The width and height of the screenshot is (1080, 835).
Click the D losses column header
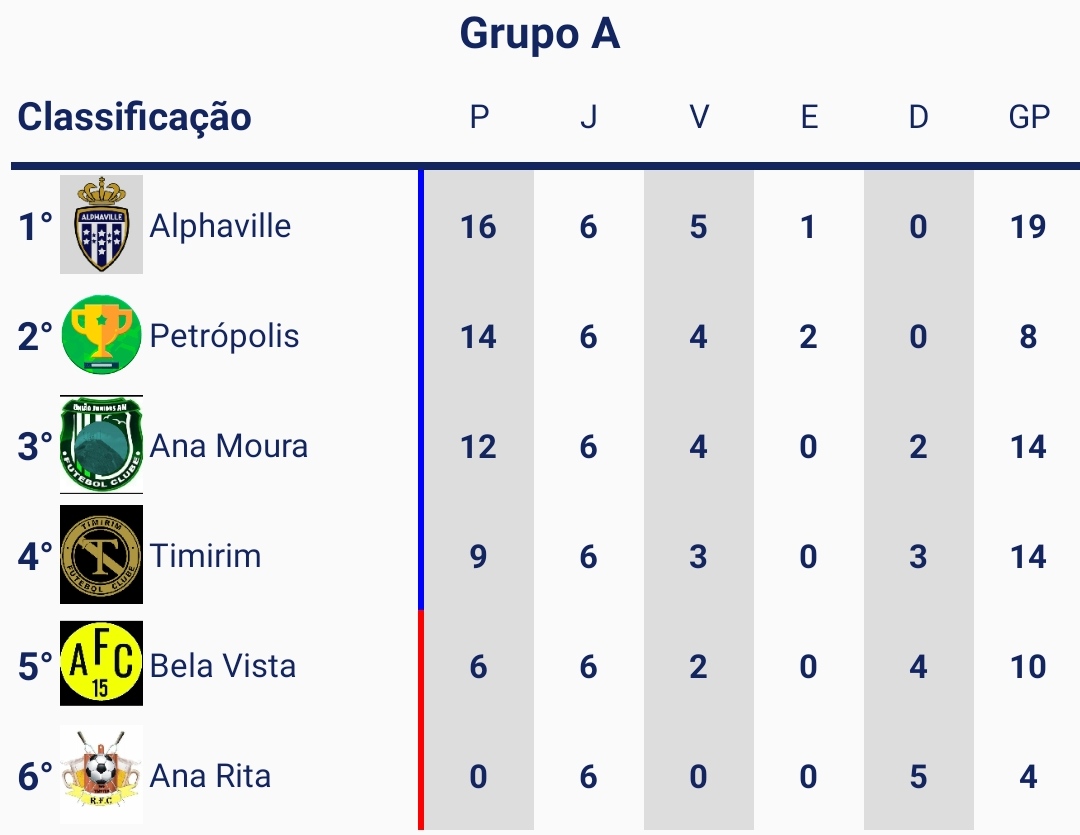click(x=918, y=118)
